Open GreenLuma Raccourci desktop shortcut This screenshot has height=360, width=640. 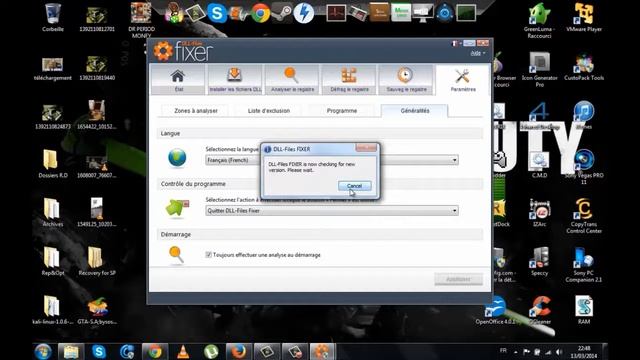pos(540,20)
